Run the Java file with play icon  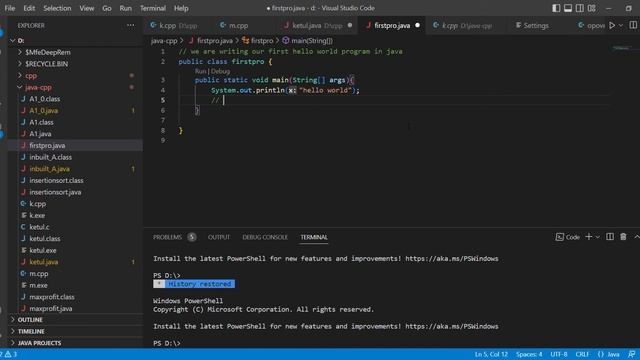[612, 25]
